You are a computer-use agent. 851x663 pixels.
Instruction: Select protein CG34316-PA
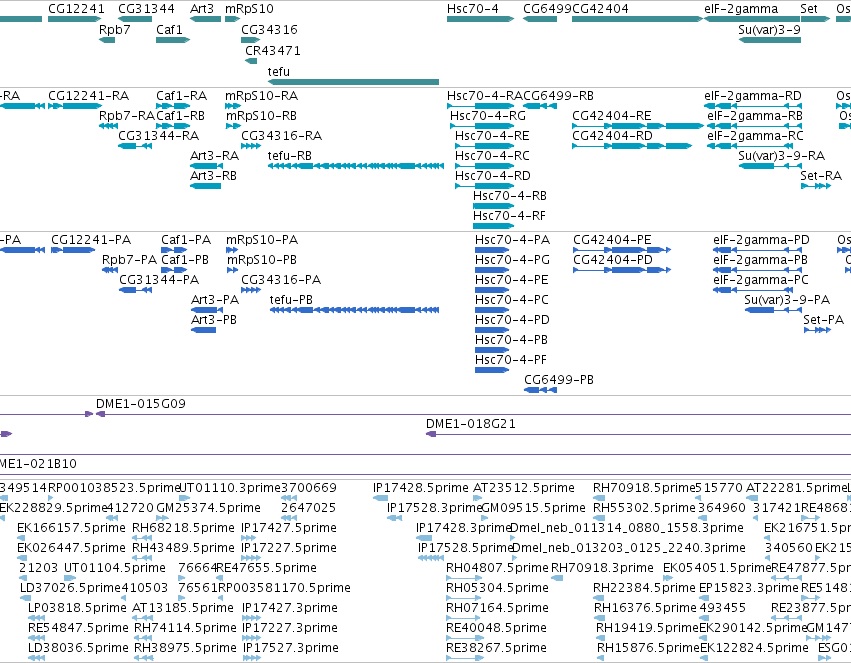click(x=251, y=290)
